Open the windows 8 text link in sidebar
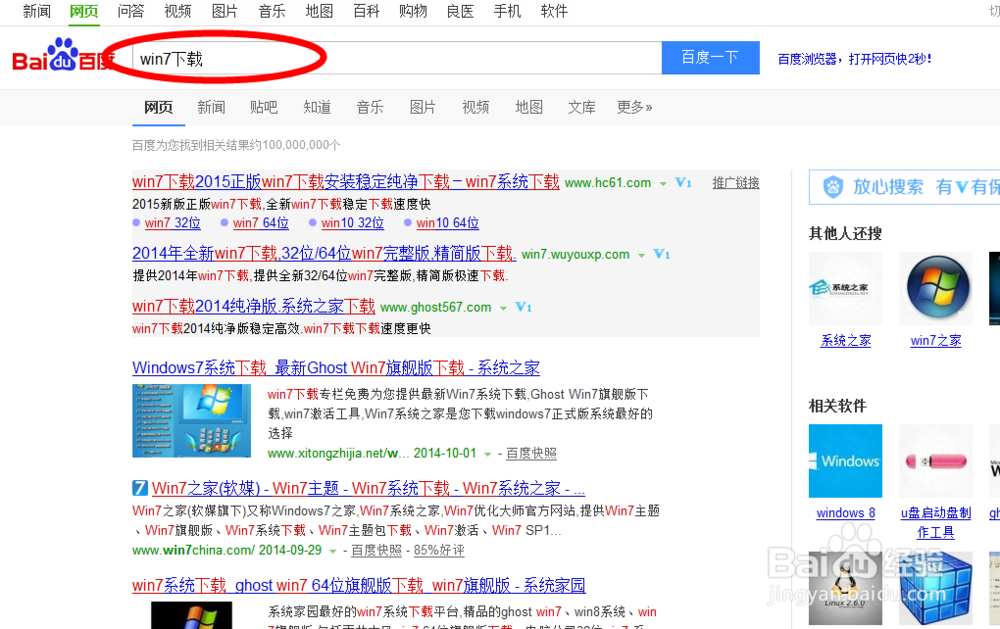 pyautogui.click(x=846, y=513)
